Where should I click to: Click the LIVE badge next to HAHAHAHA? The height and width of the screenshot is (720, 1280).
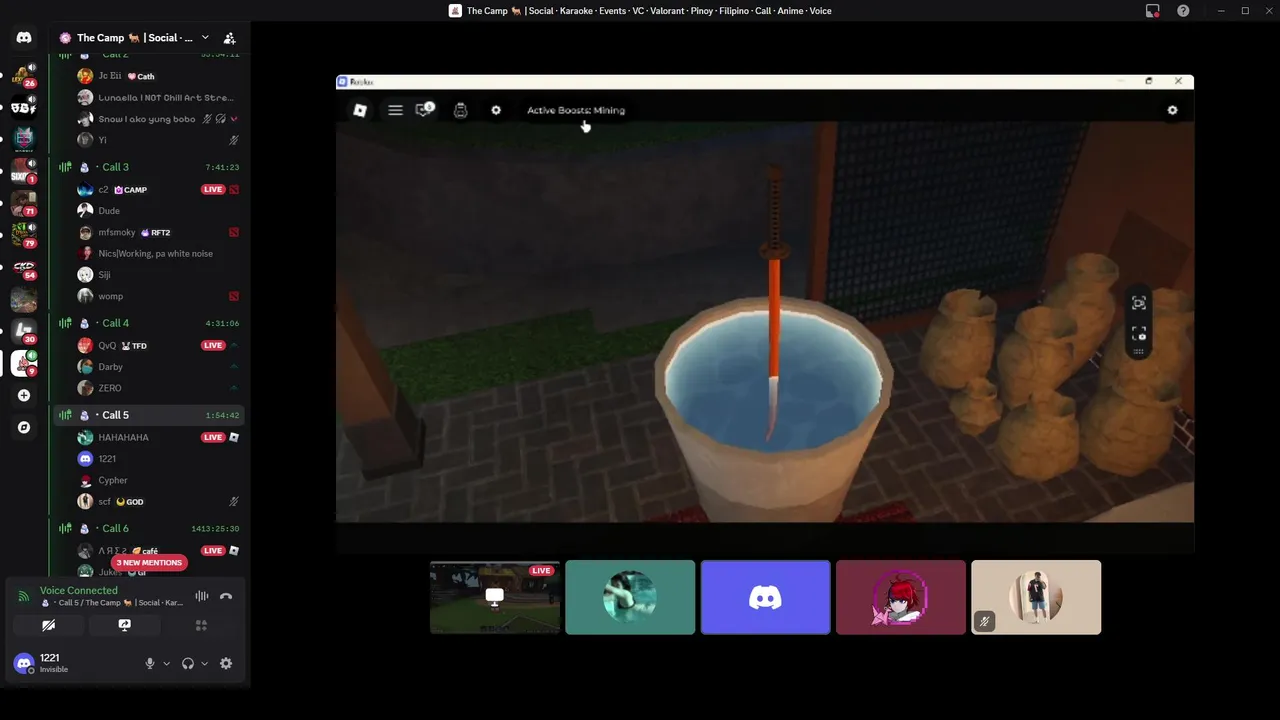213,437
